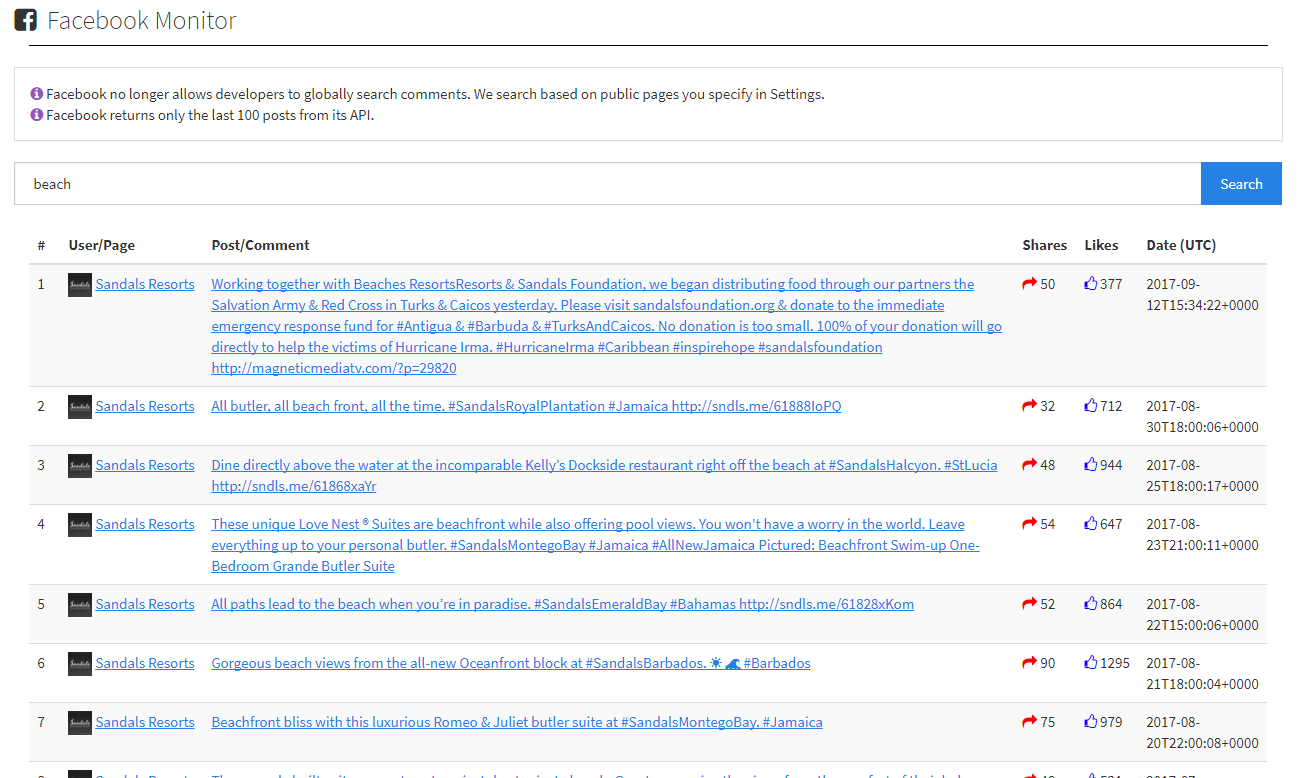The image size is (1304, 778).
Task: Click the second info icon about 100 posts
Action: [37, 115]
